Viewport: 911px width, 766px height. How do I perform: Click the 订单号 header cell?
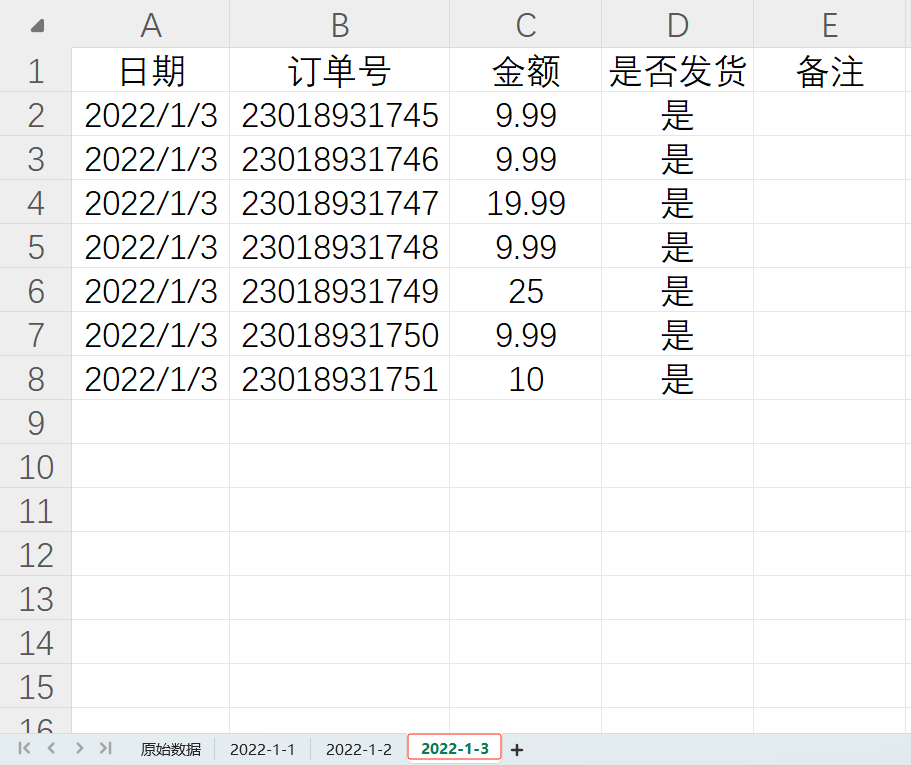click(340, 70)
